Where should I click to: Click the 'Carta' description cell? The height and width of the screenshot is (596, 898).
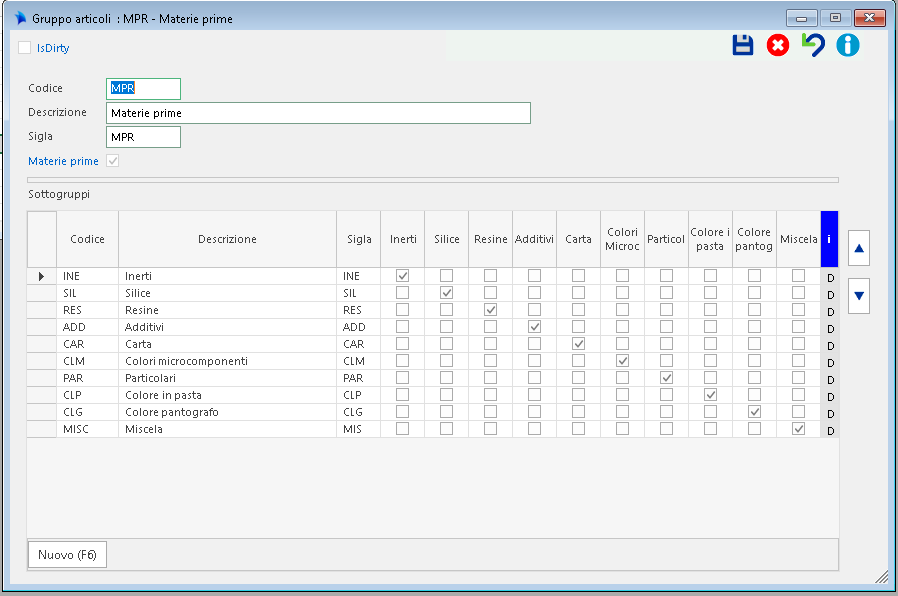tap(227, 344)
